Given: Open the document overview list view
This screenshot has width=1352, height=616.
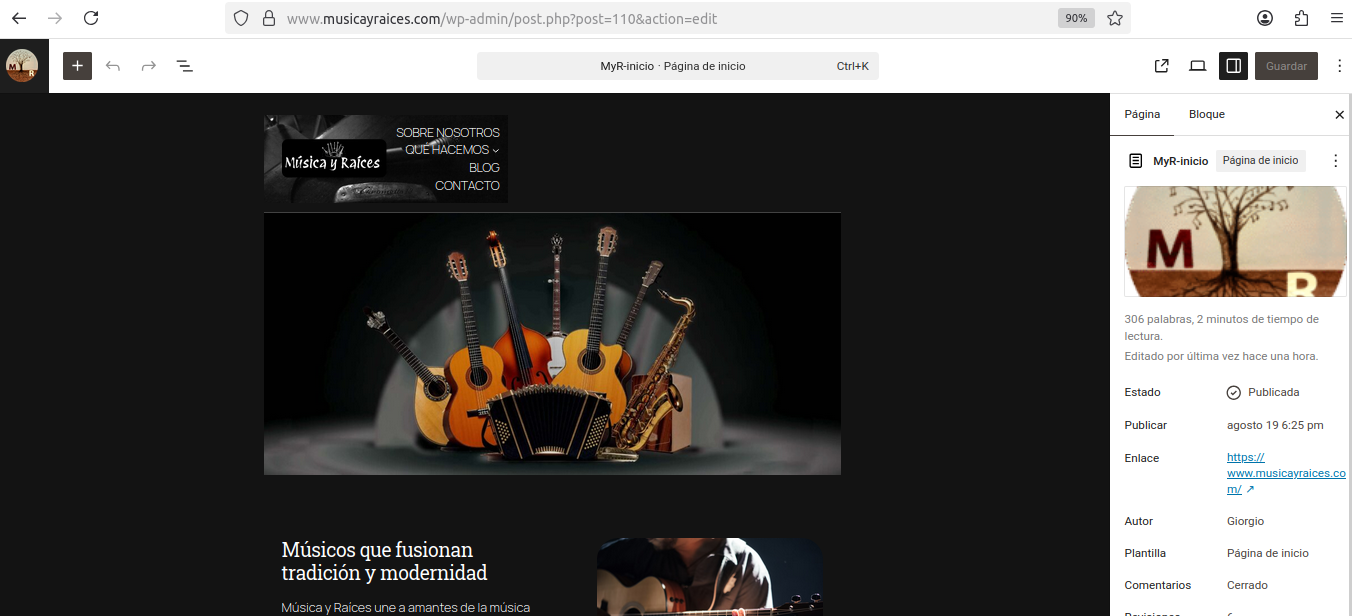Looking at the screenshot, I should (185, 66).
